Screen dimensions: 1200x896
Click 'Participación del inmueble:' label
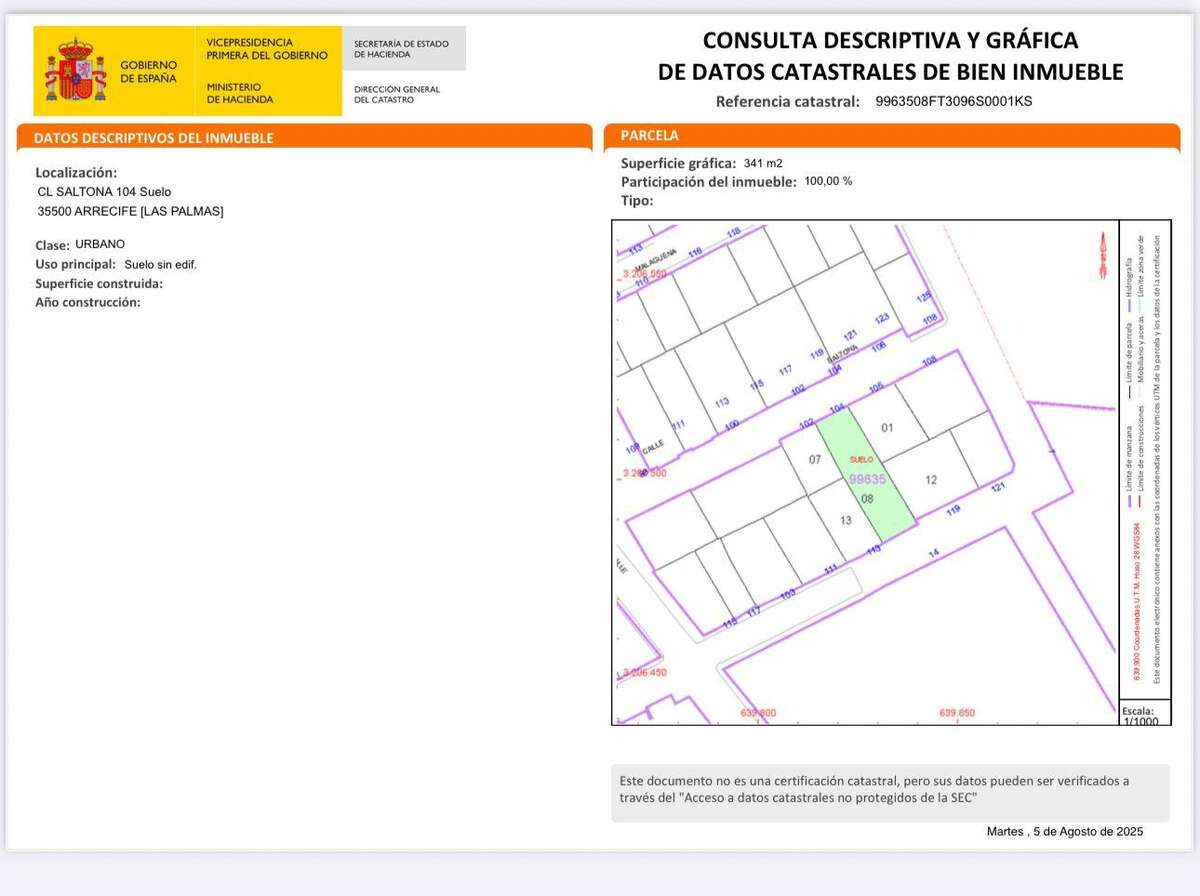pyautogui.click(x=708, y=182)
